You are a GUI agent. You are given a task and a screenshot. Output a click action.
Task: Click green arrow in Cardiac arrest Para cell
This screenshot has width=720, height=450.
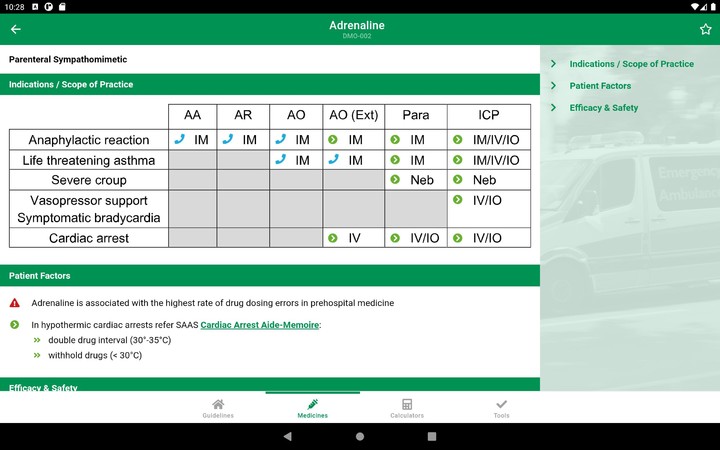pyautogui.click(x=395, y=238)
